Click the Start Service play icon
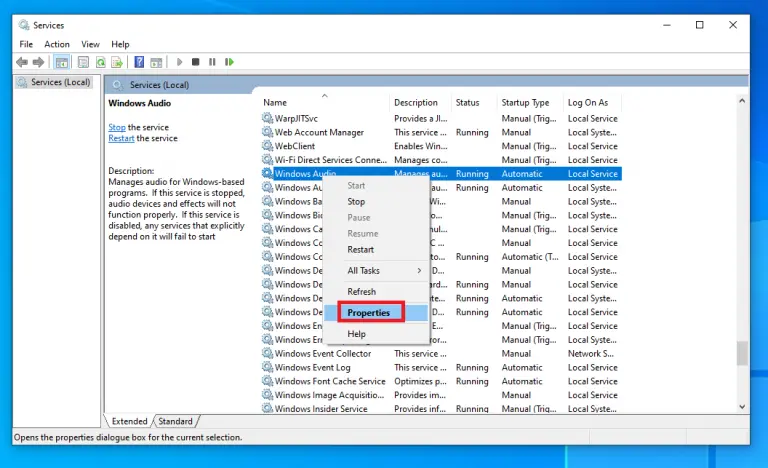The width and height of the screenshot is (768, 468). click(179, 62)
